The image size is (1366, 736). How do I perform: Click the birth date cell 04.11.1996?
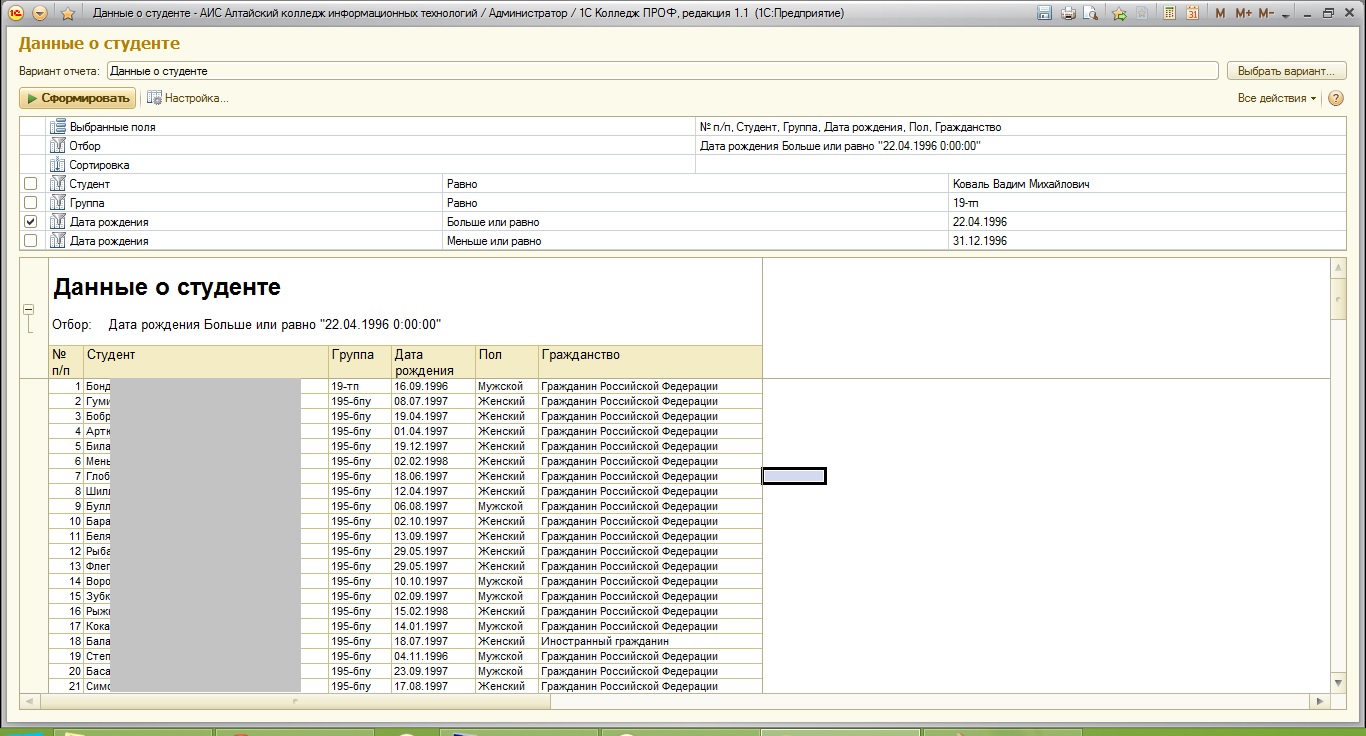point(433,656)
